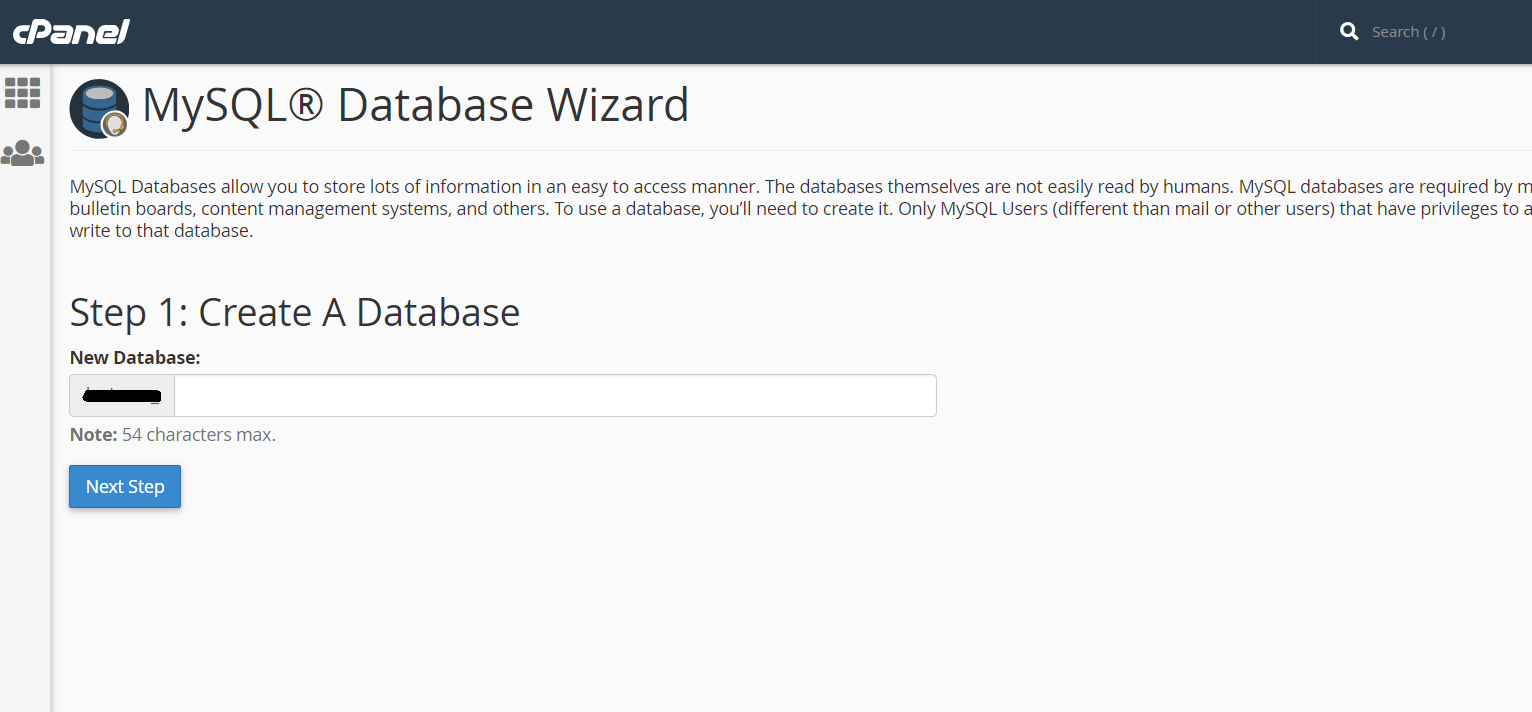The width and height of the screenshot is (1532, 712).
Task: Click the text write to that database
Action: [x=161, y=231]
